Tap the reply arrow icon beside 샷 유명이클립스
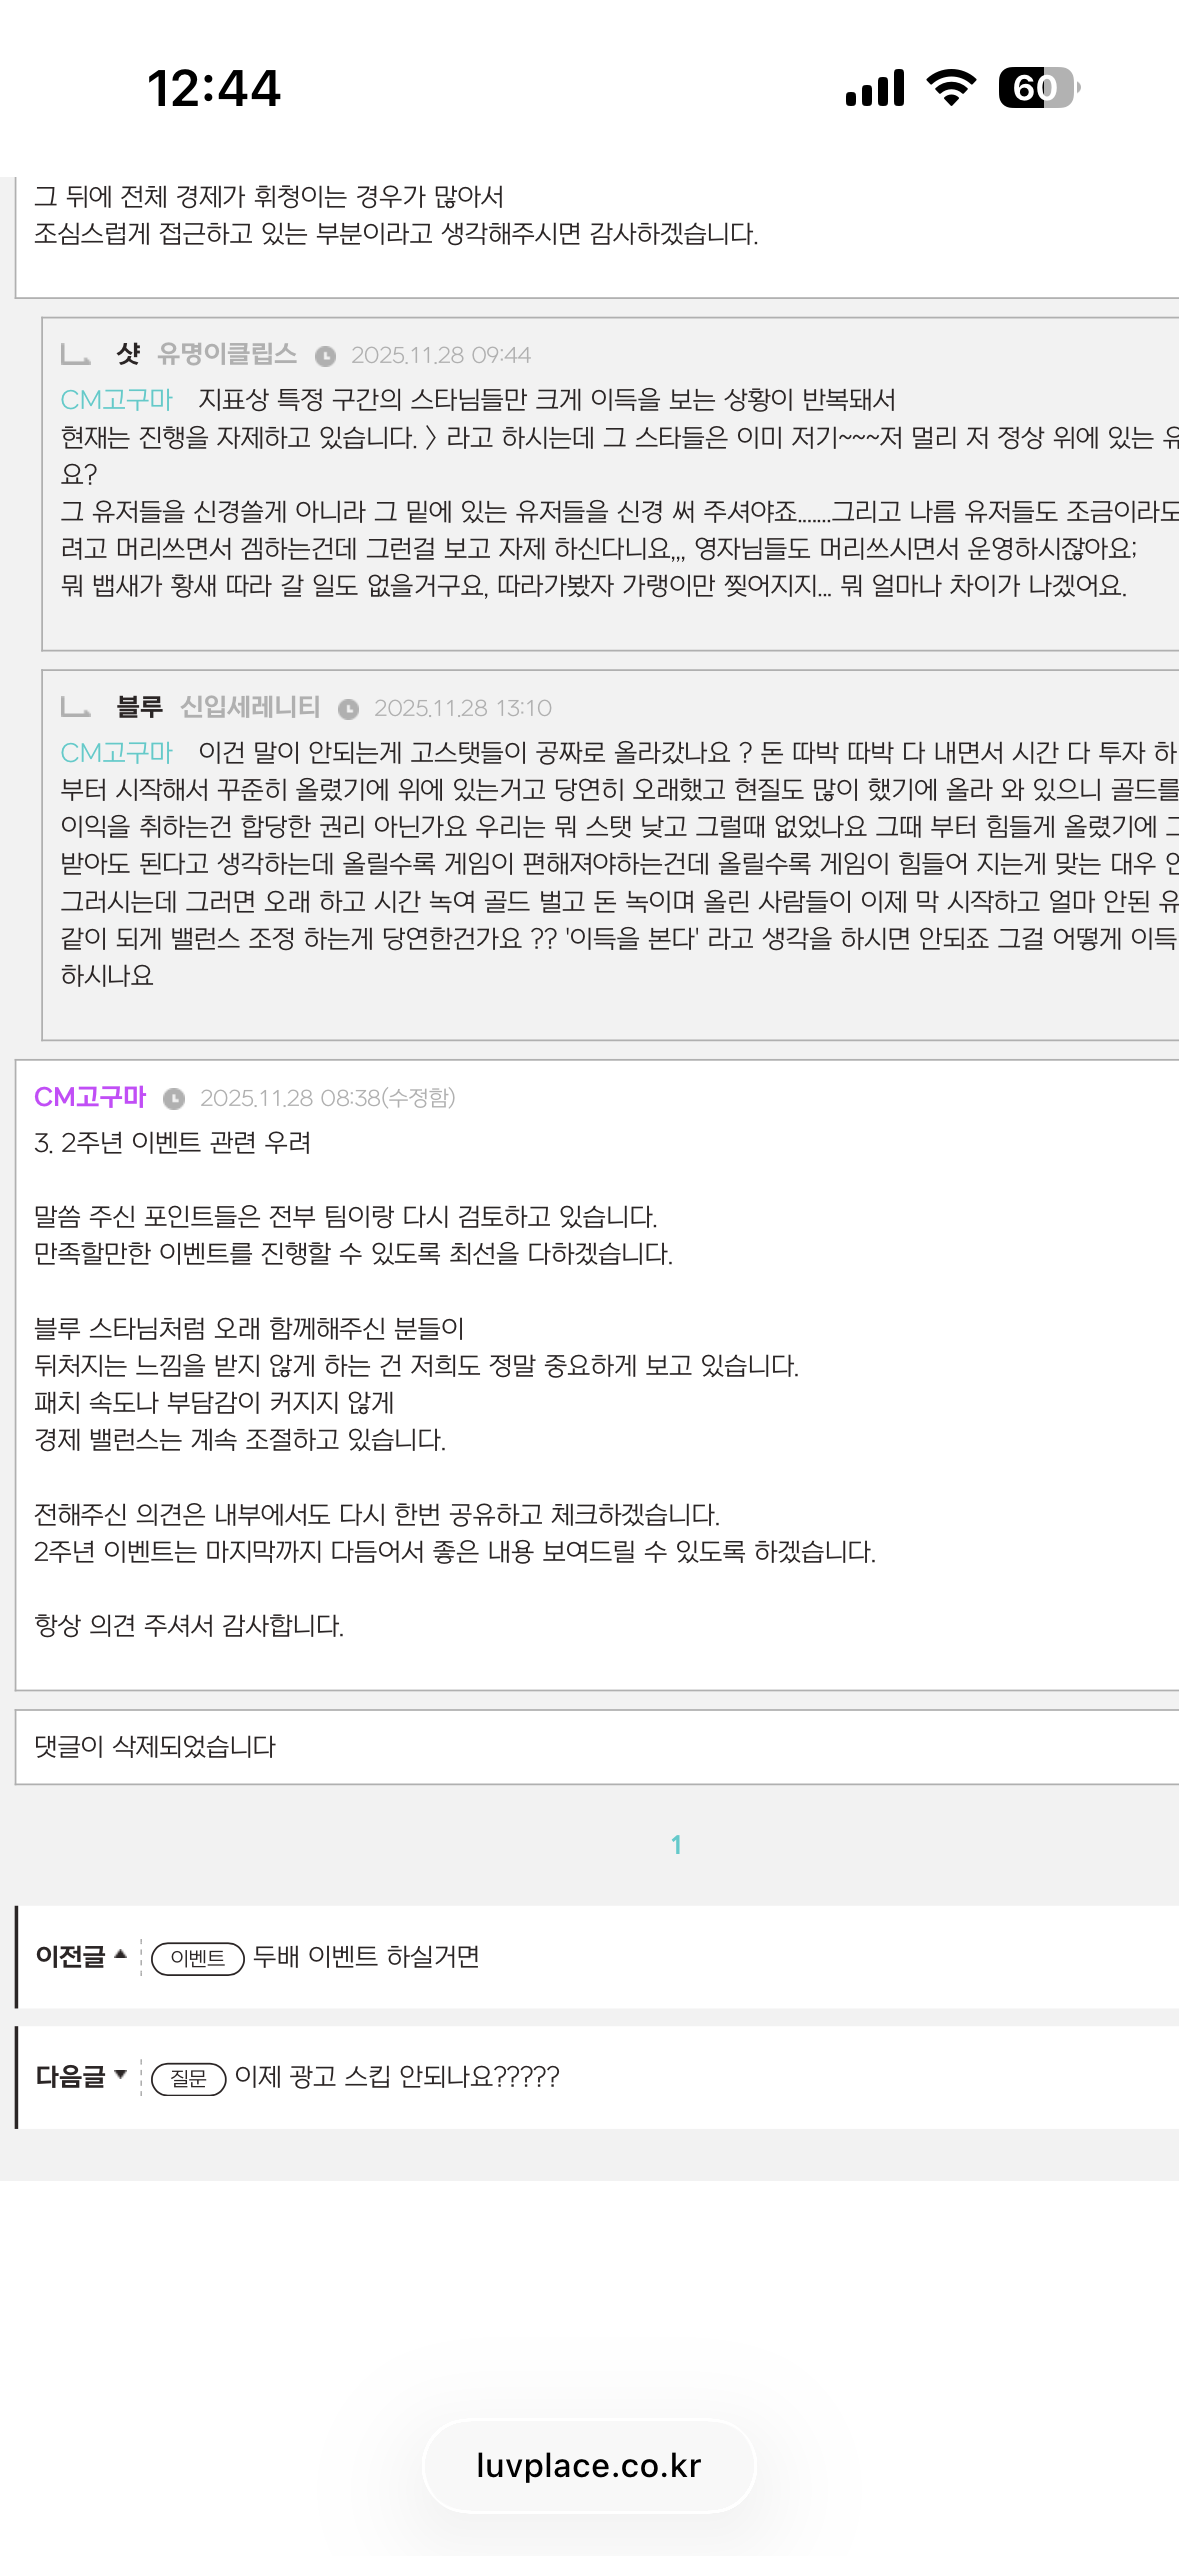1179x2556 pixels. [76, 354]
